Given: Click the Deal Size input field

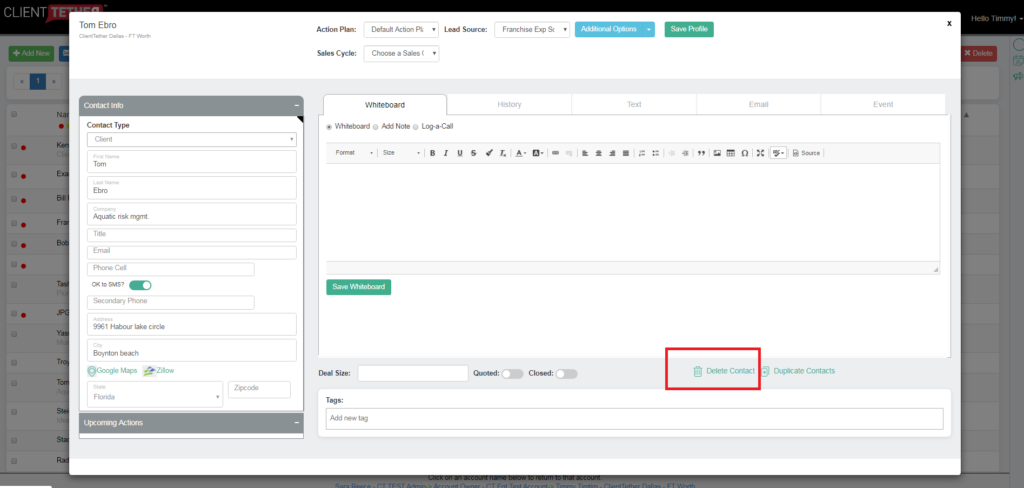Looking at the screenshot, I should (x=413, y=374).
